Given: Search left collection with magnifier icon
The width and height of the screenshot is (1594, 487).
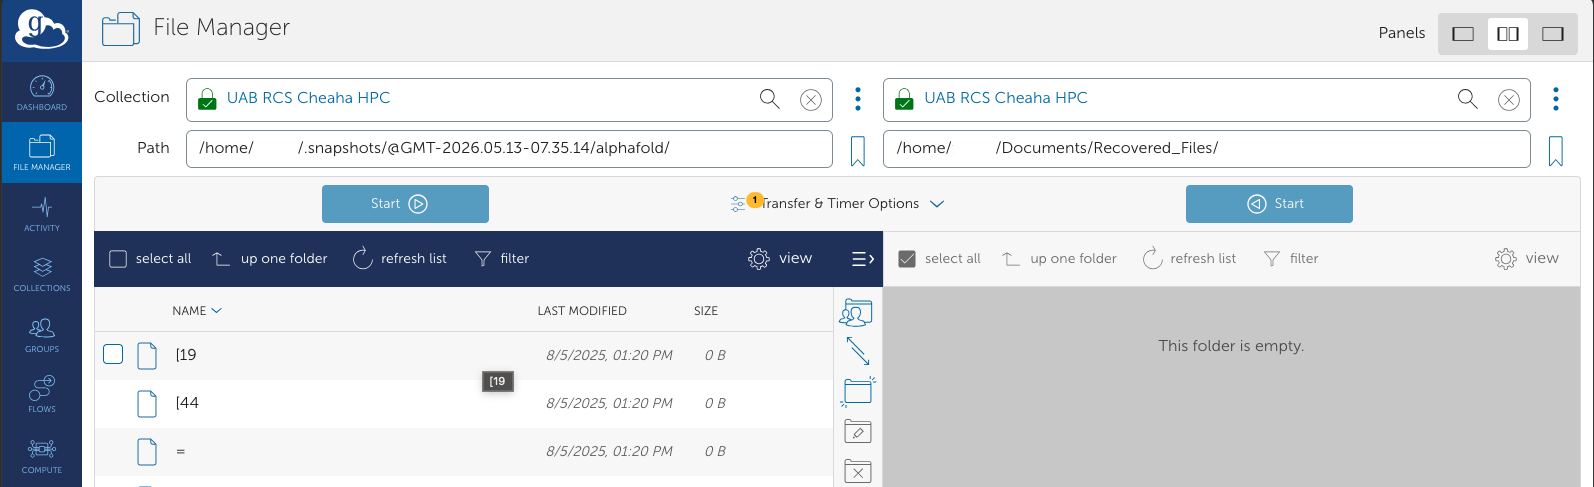Looking at the screenshot, I should tap(769, 98).
